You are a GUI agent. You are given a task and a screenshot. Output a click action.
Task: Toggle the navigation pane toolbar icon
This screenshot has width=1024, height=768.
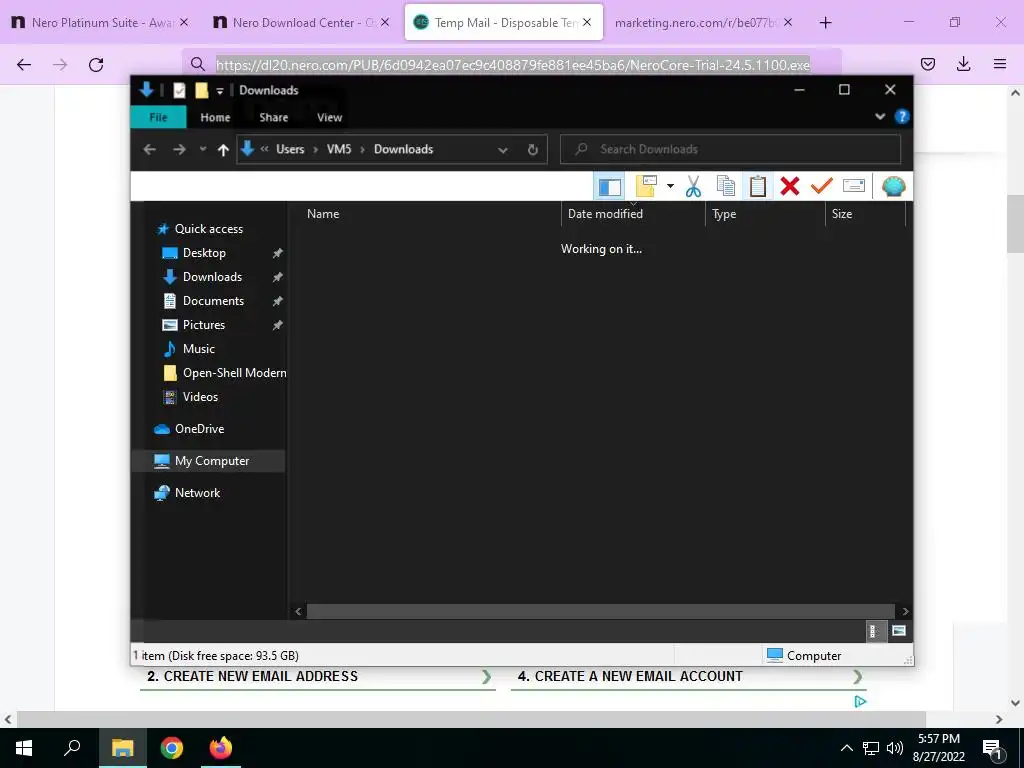coord(609,187)
